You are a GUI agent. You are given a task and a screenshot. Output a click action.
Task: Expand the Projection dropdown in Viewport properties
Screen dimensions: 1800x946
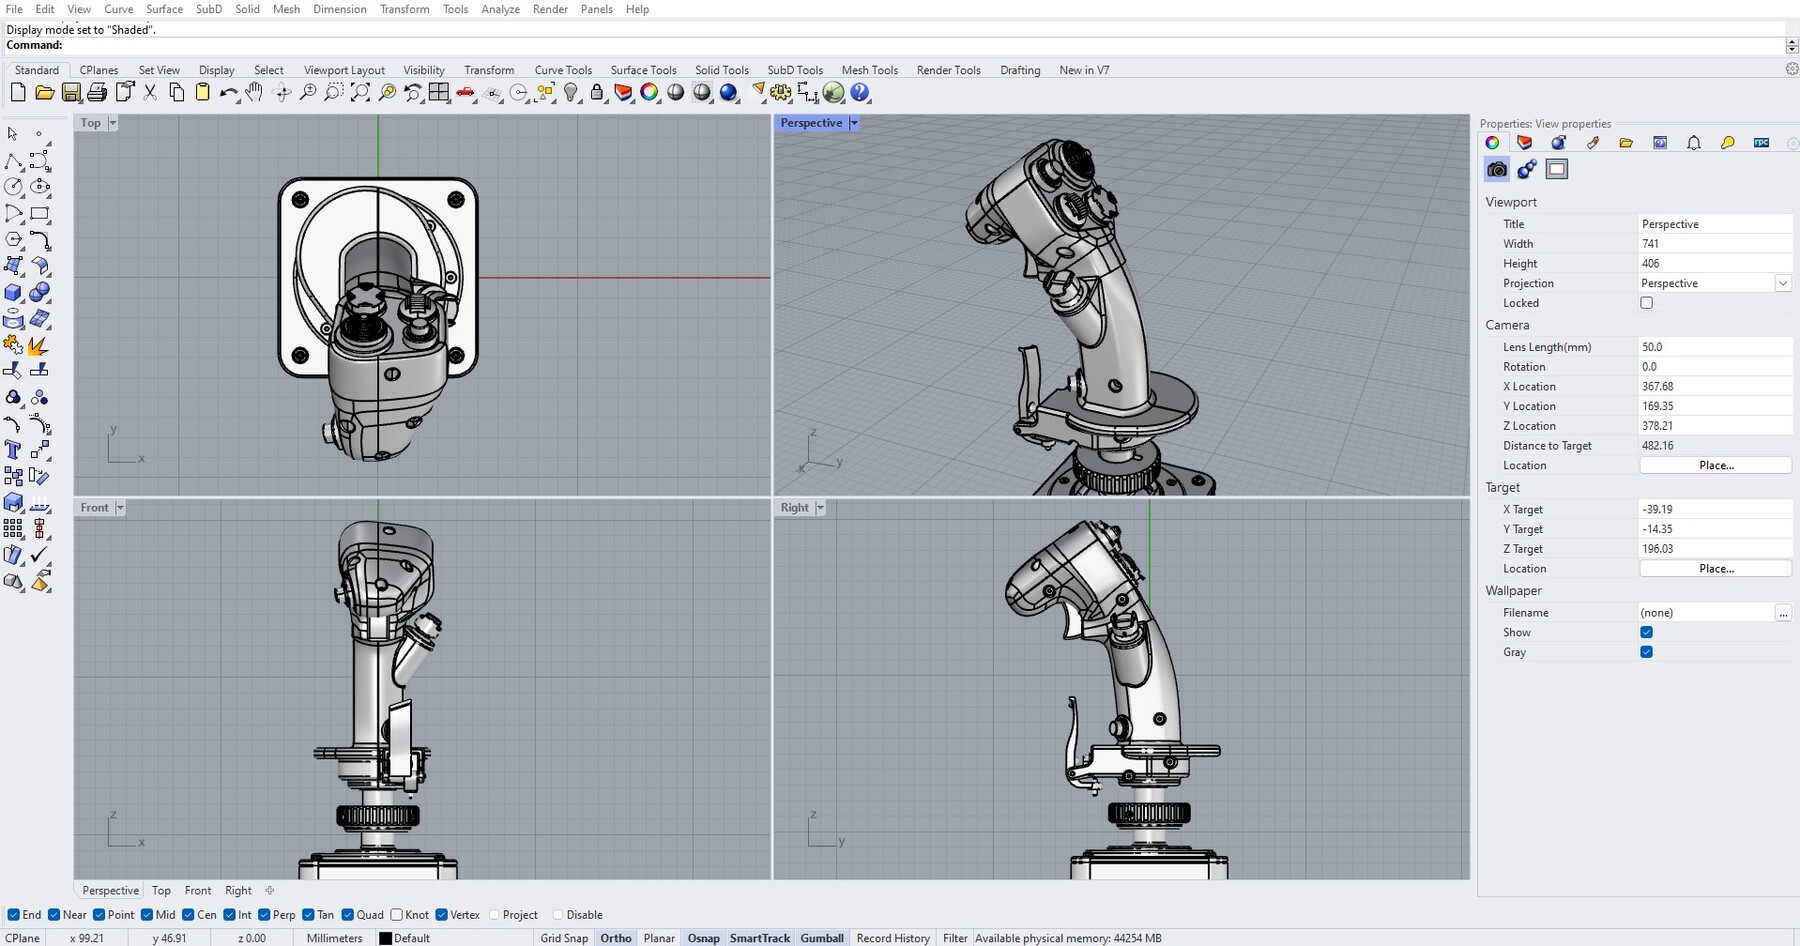1783,283
